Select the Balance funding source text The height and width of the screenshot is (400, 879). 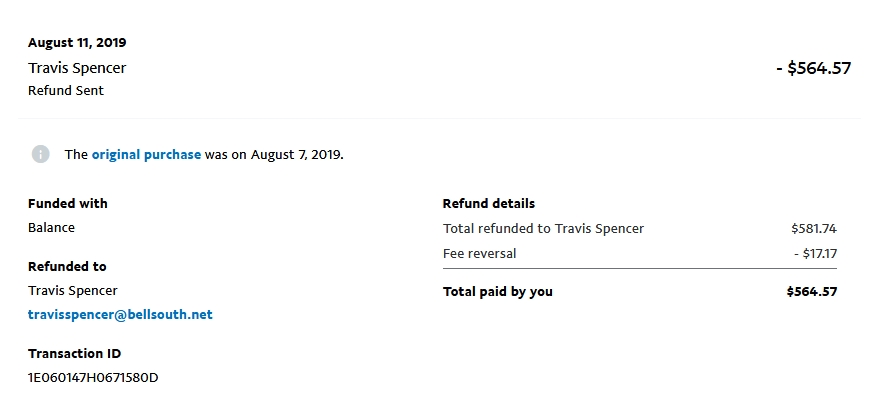coord(51,228)
